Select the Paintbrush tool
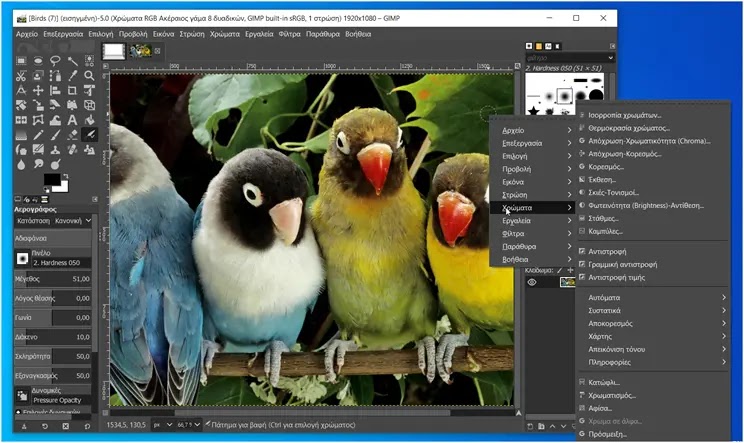Screen dimensions: 744x443 [x=55, y=135]
